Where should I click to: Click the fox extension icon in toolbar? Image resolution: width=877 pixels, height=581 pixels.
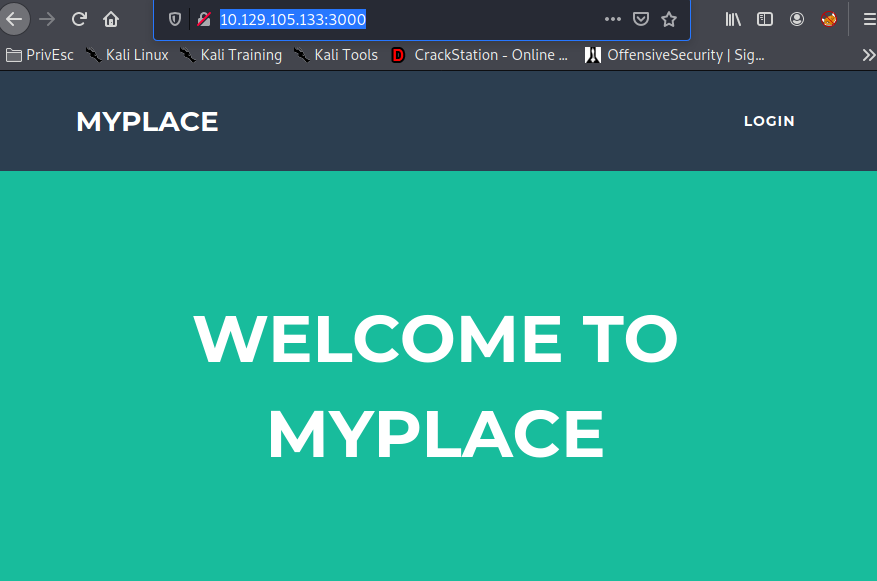(829, 19)
